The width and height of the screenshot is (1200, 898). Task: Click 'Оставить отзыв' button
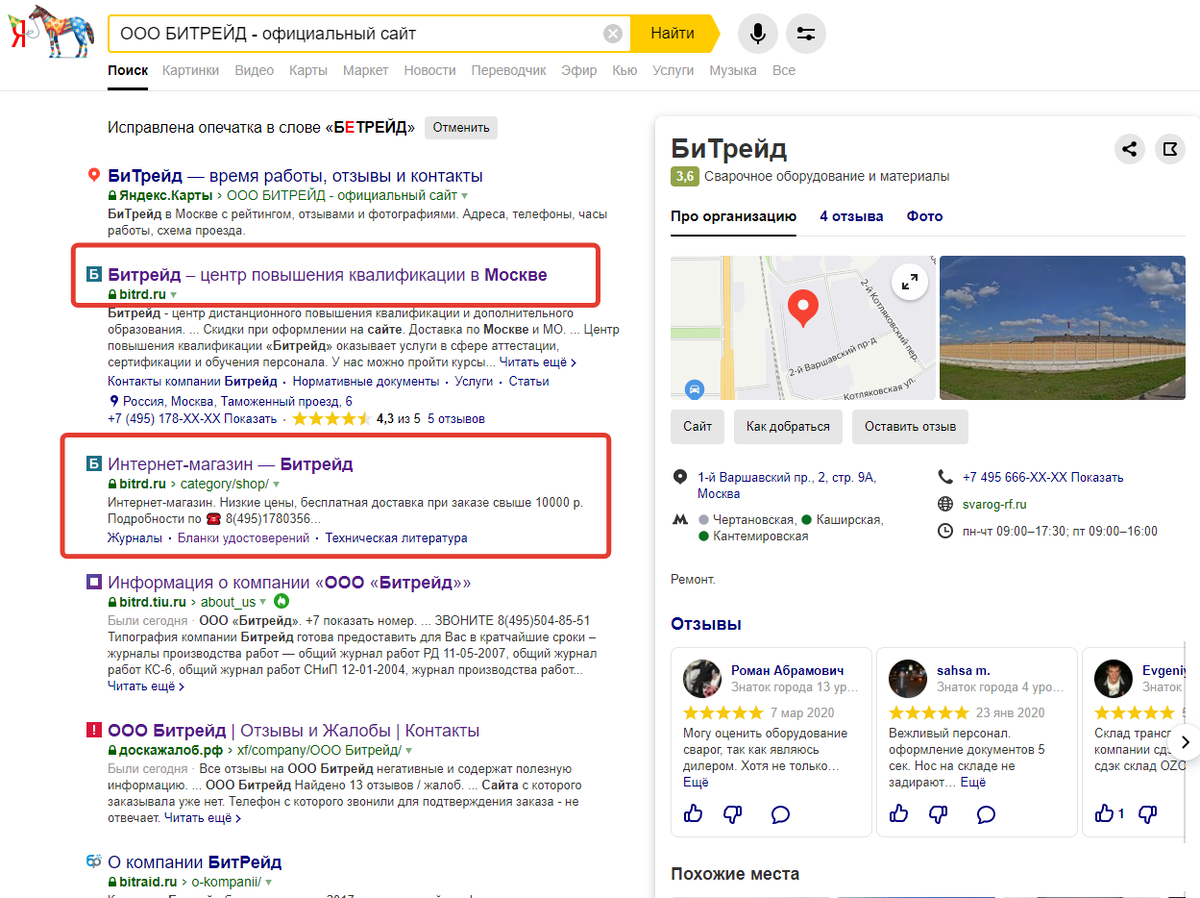(910, 426)
